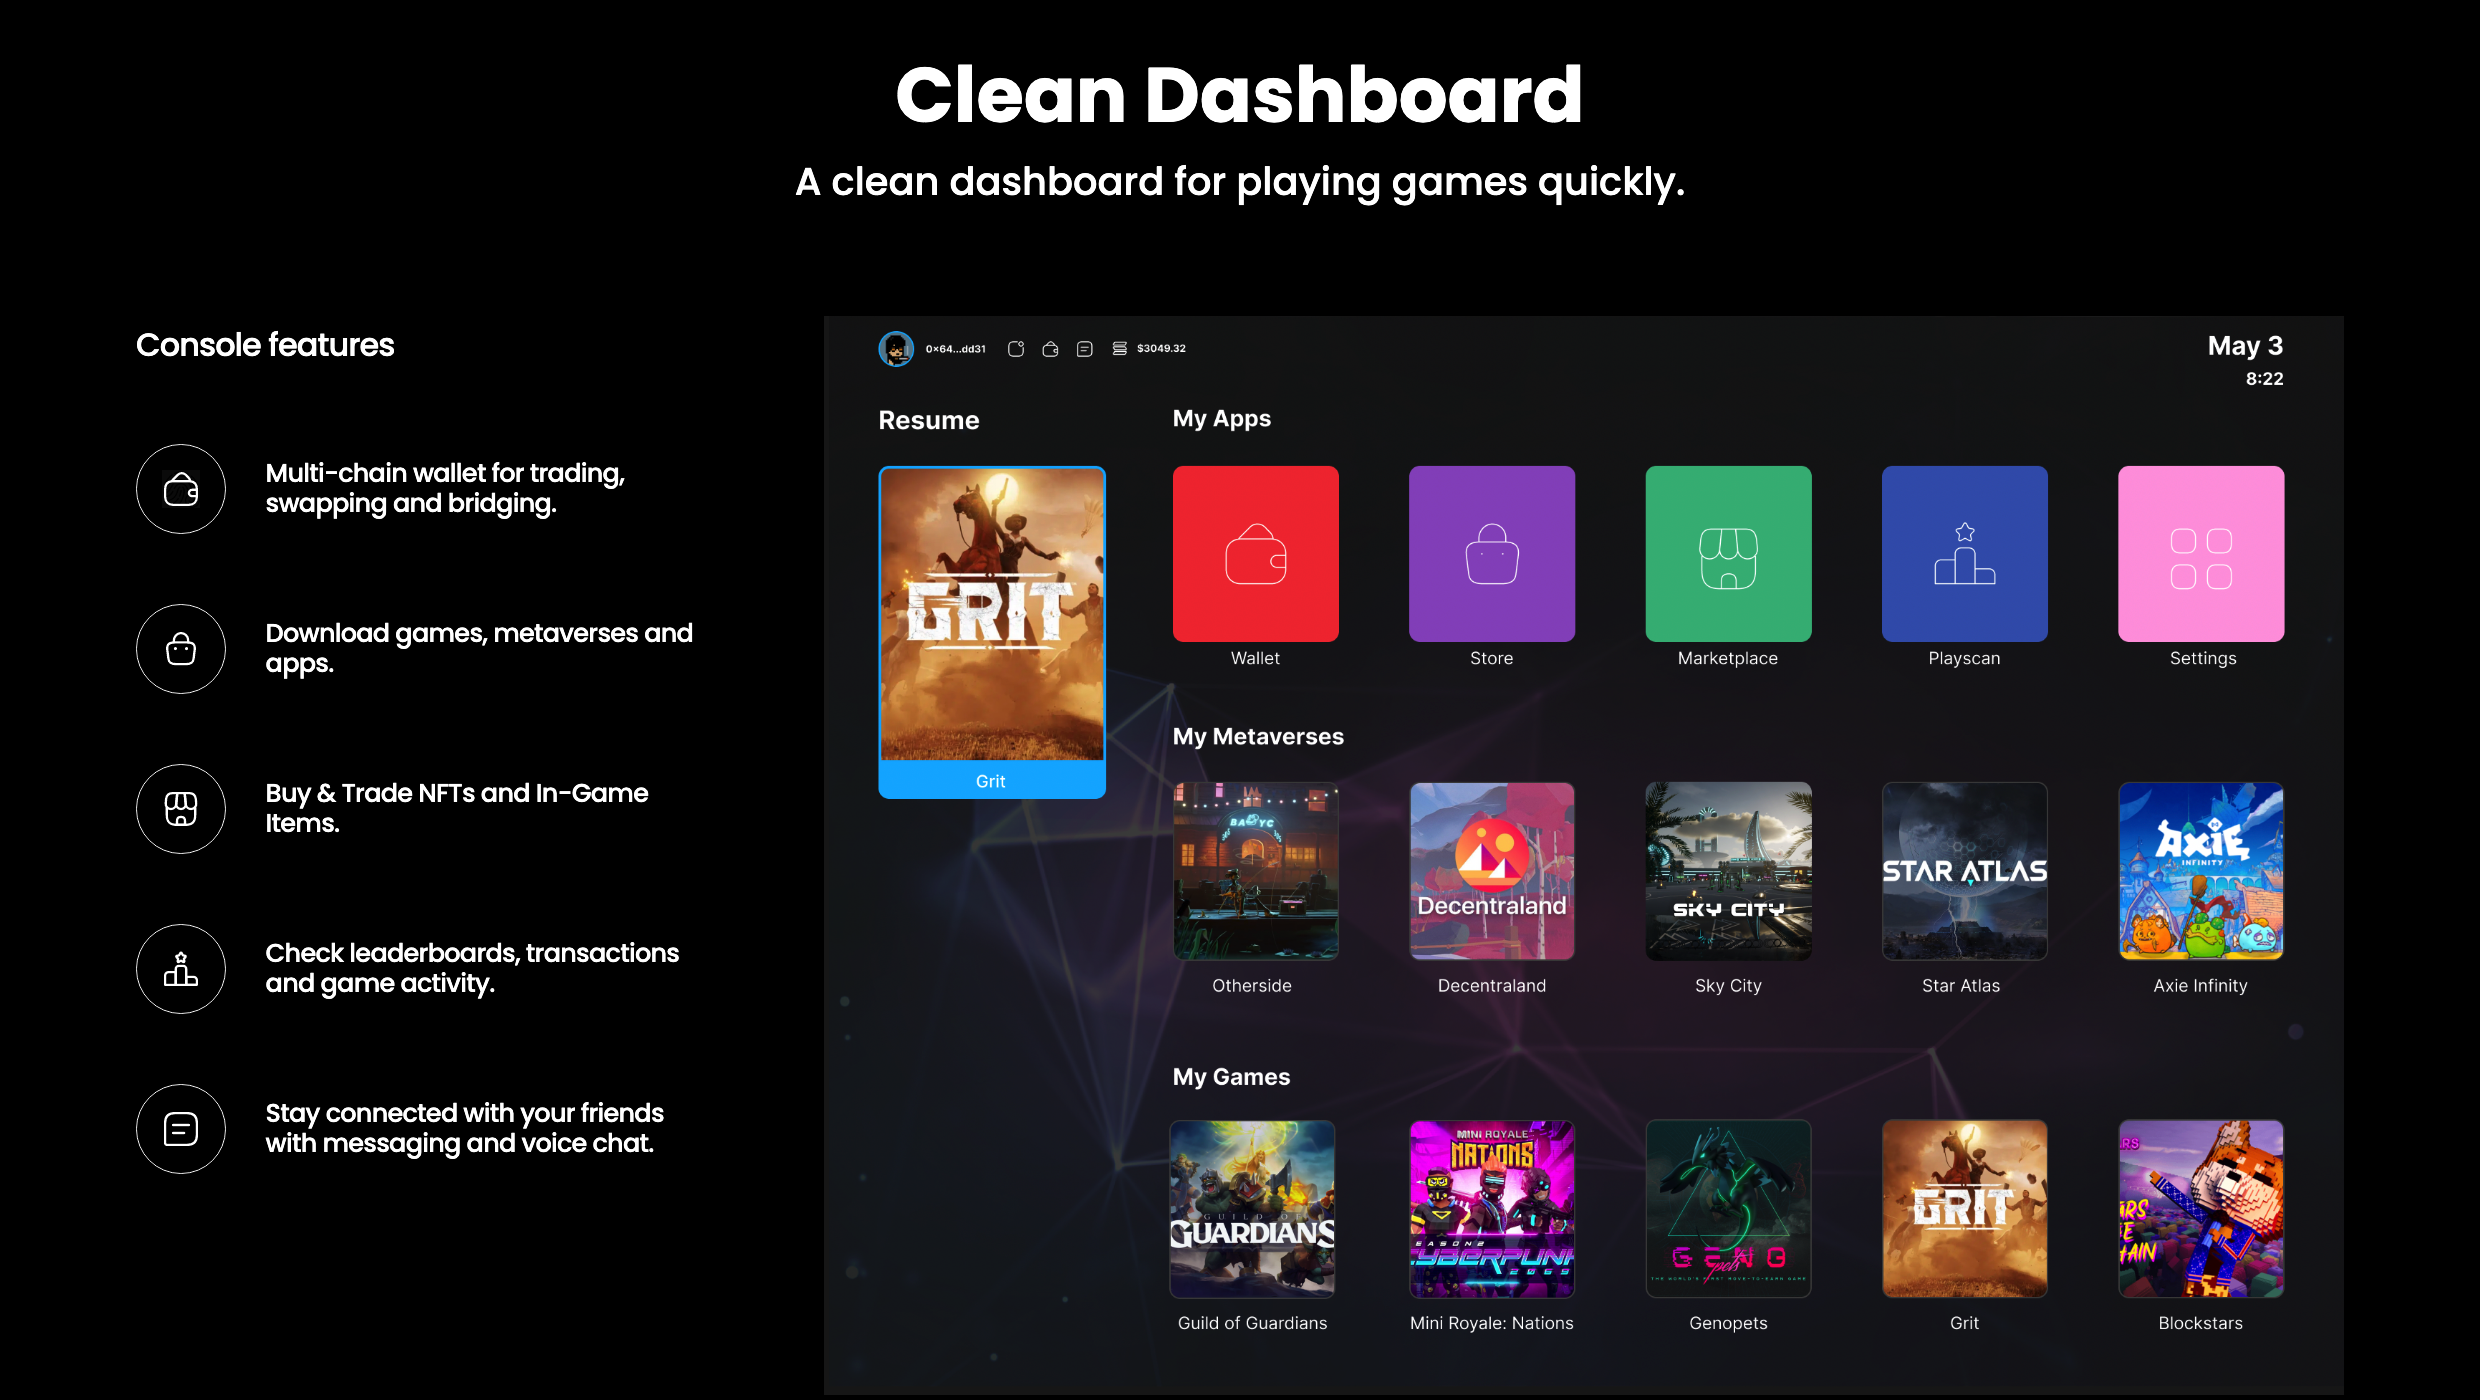The image size is (2480, 1400).
Task: Click the My Metaverses section heading
Action: (1258, 737)
